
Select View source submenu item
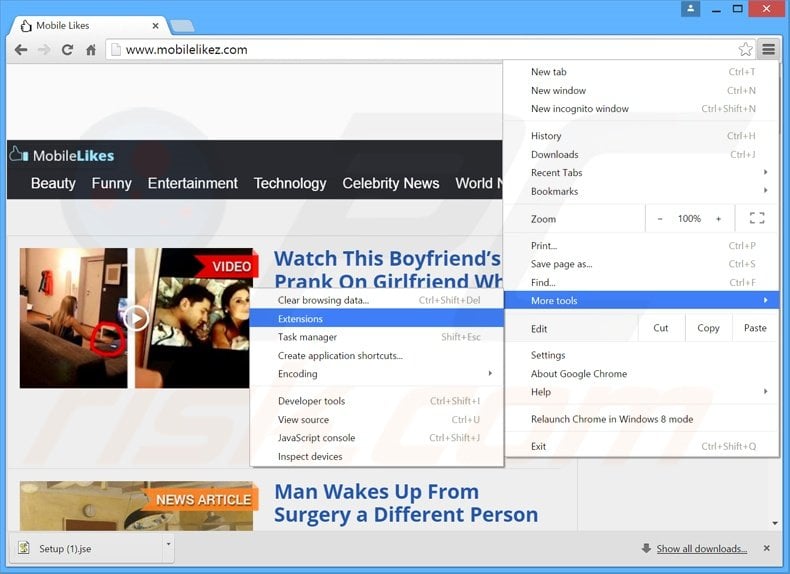377,420
